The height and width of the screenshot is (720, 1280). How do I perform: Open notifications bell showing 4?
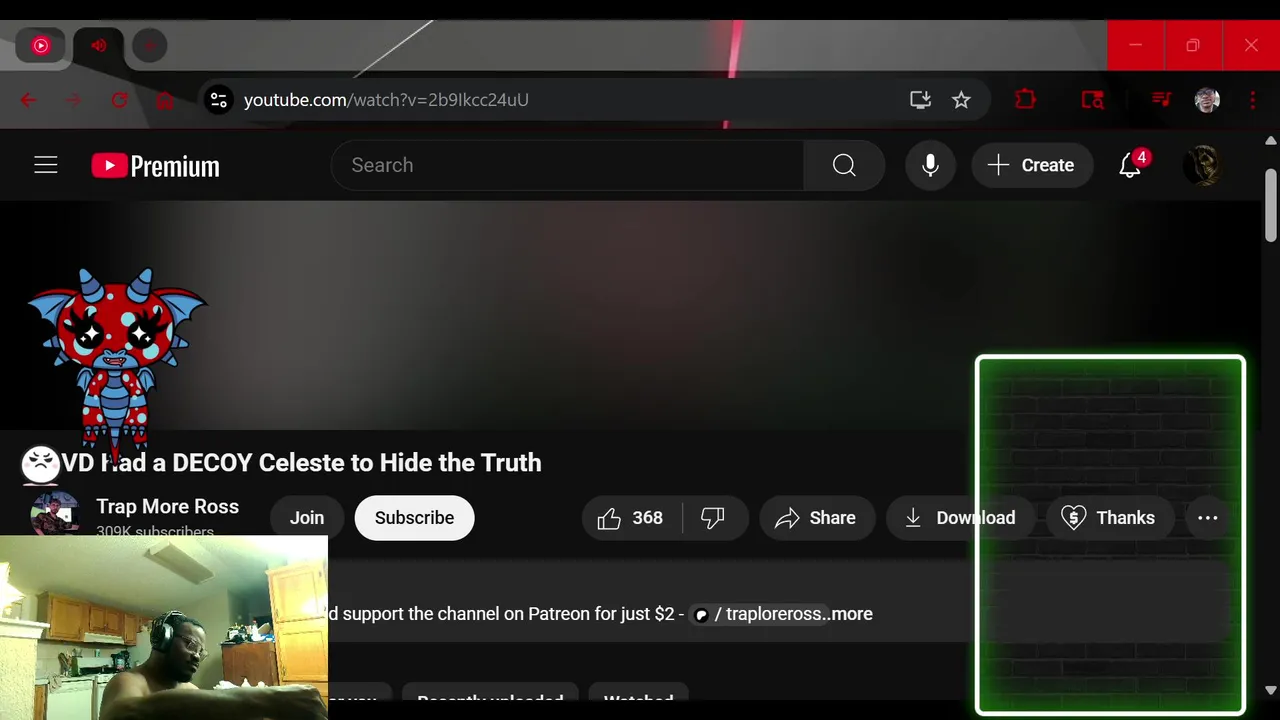point(1131,165)
